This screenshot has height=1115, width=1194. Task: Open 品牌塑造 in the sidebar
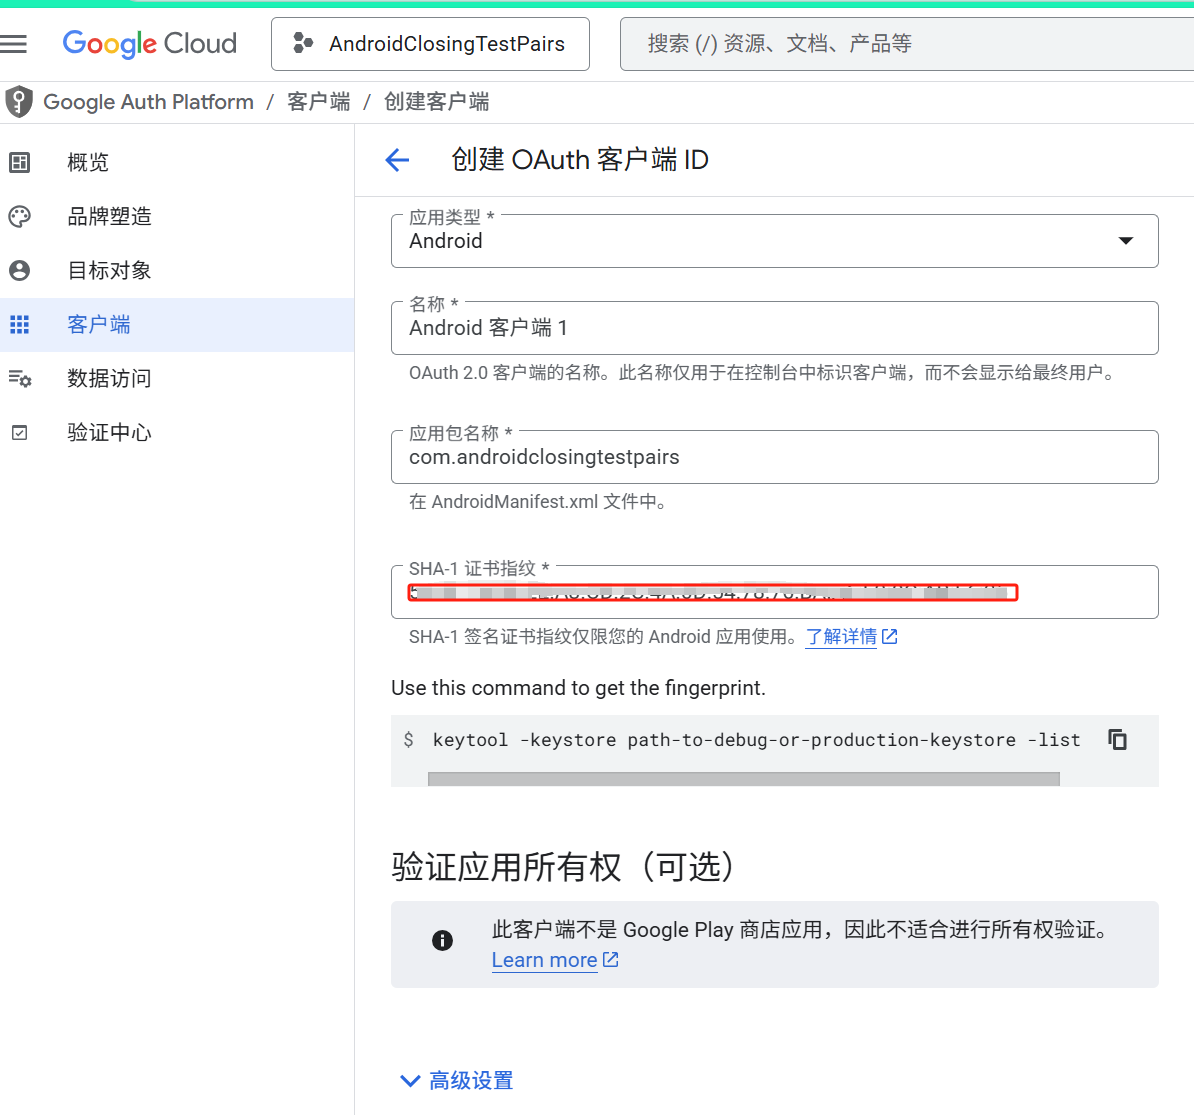[177, 216]
